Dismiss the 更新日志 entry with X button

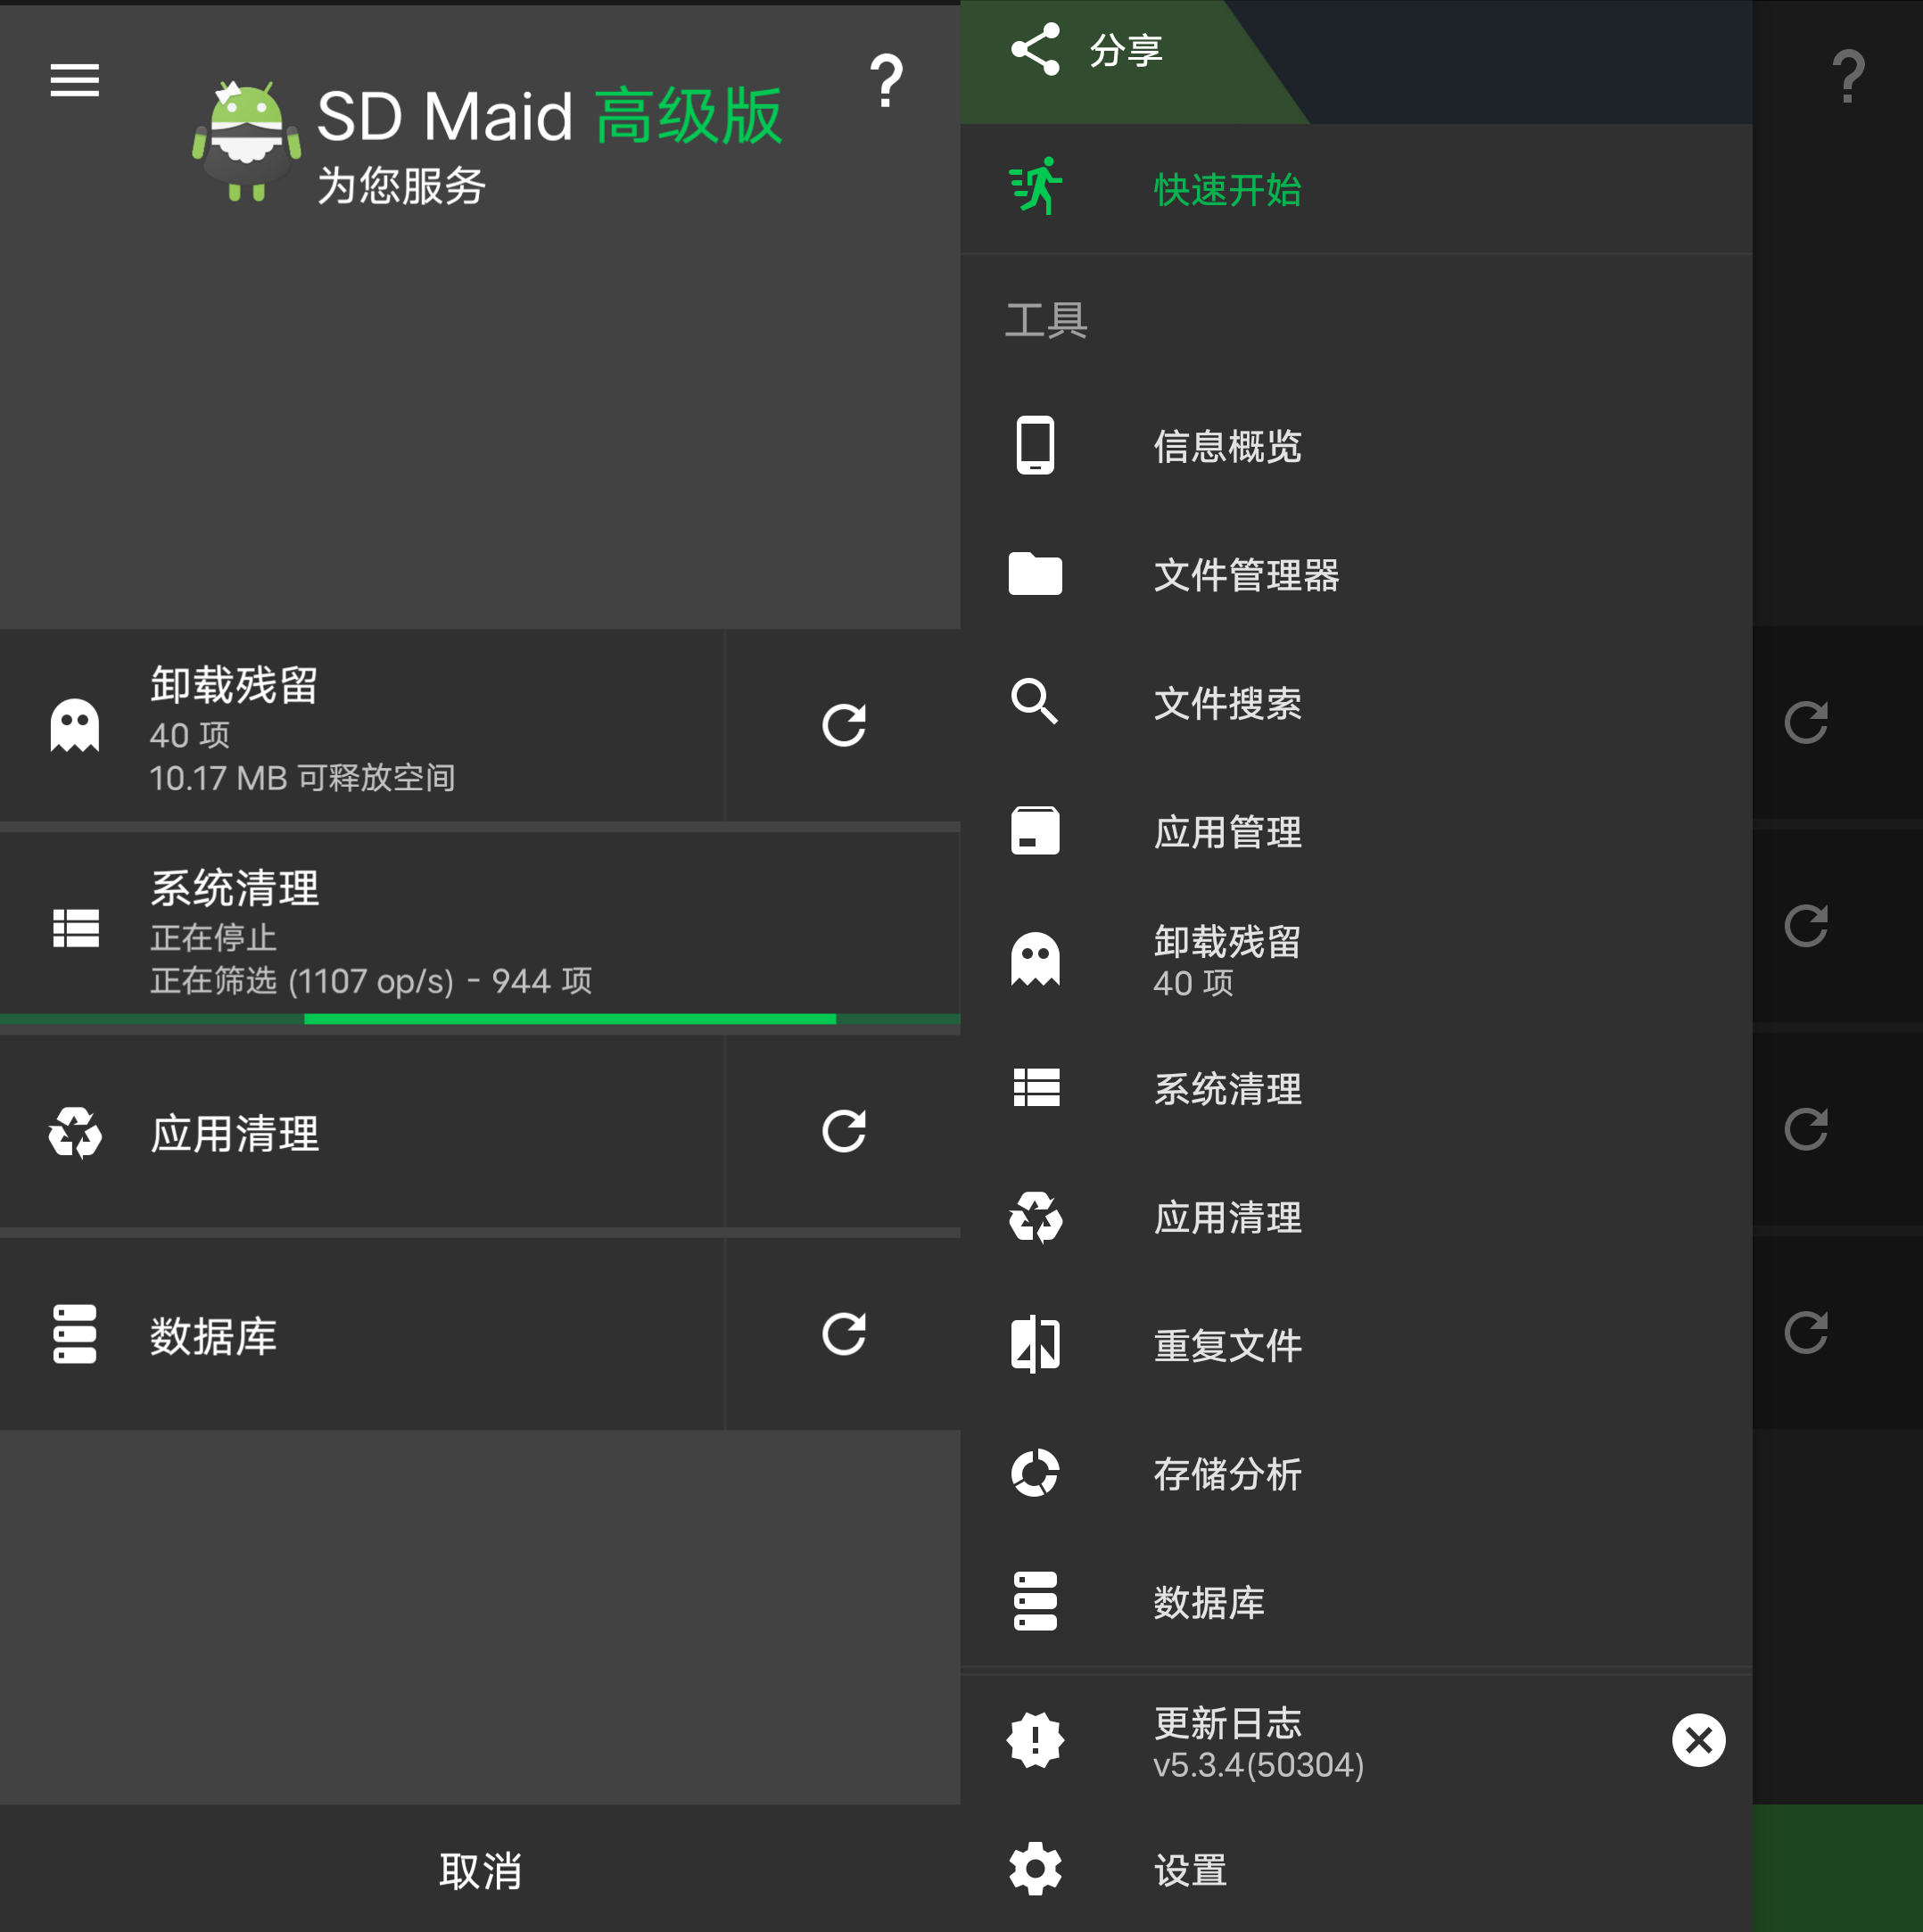pos(1698,1741)
